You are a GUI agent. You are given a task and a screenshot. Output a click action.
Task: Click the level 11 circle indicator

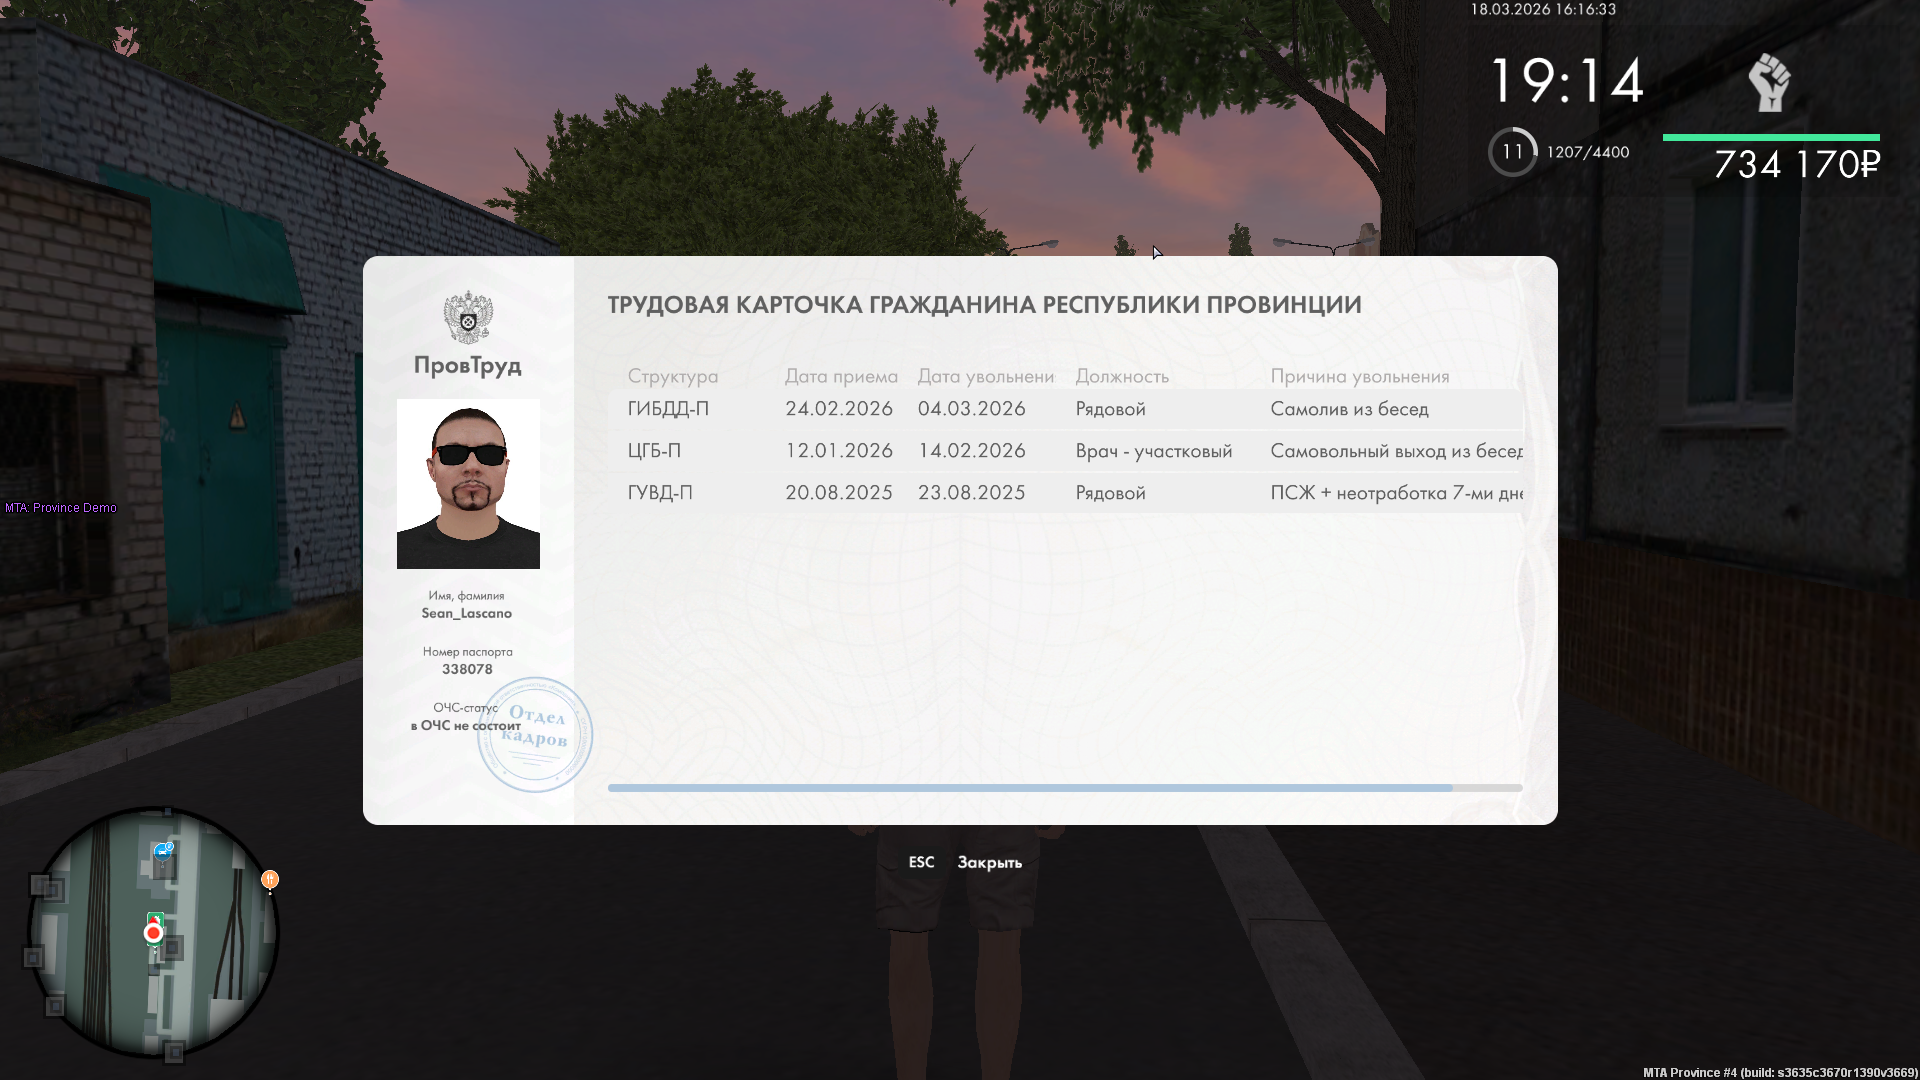1512,152
